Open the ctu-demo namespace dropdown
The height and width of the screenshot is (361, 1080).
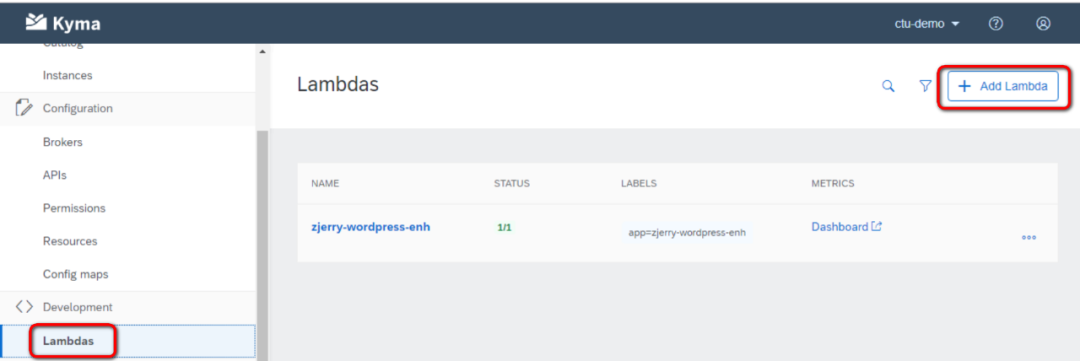(927, 23)
